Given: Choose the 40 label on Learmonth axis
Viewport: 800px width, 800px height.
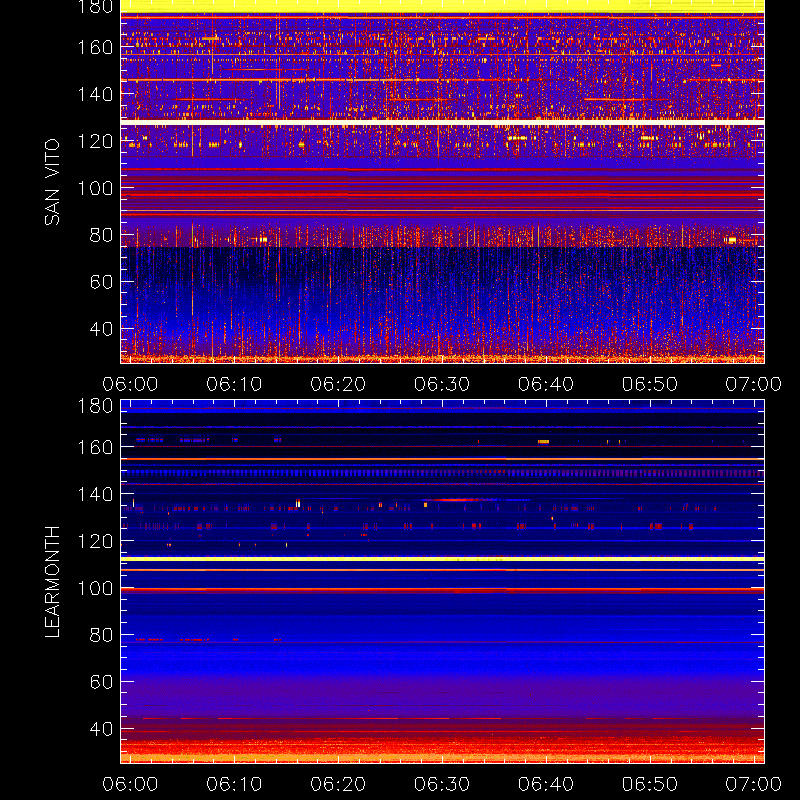Looking at the screenshot, I should click(101, 729).
